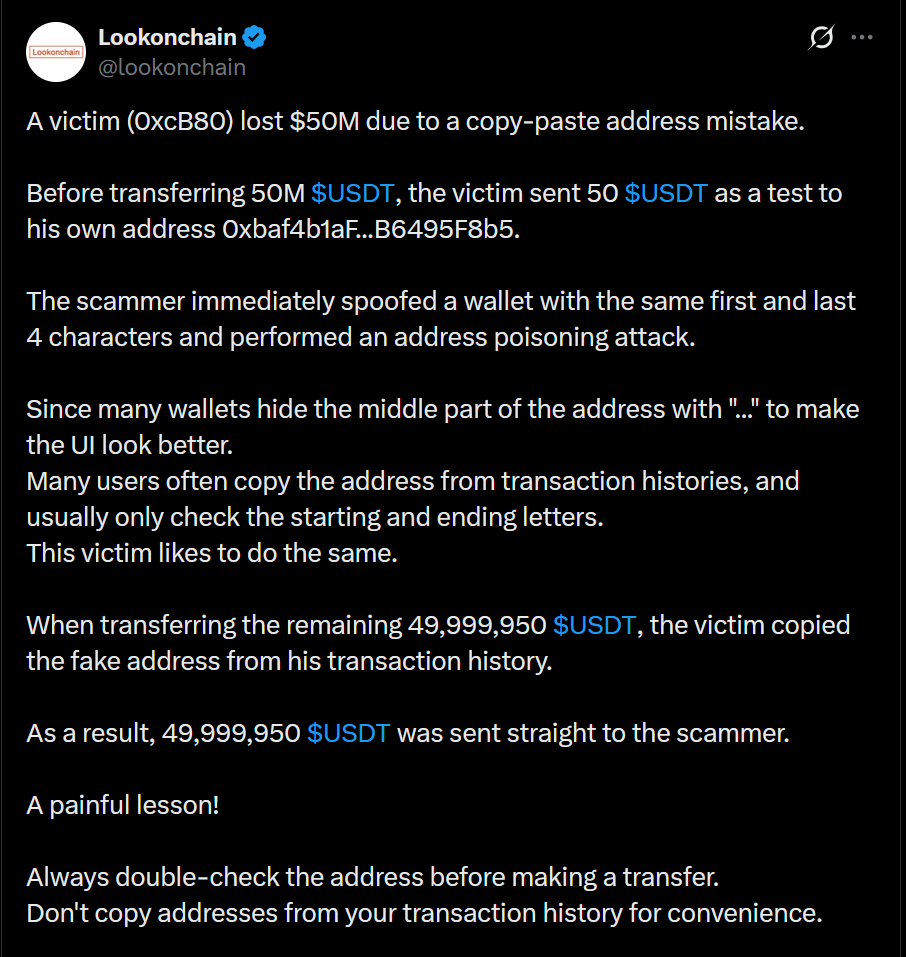Click $USDT cashtag after "transferring 50M"
Image resolution: width=906 pixels, height=957 pixels.
point(354,193)
